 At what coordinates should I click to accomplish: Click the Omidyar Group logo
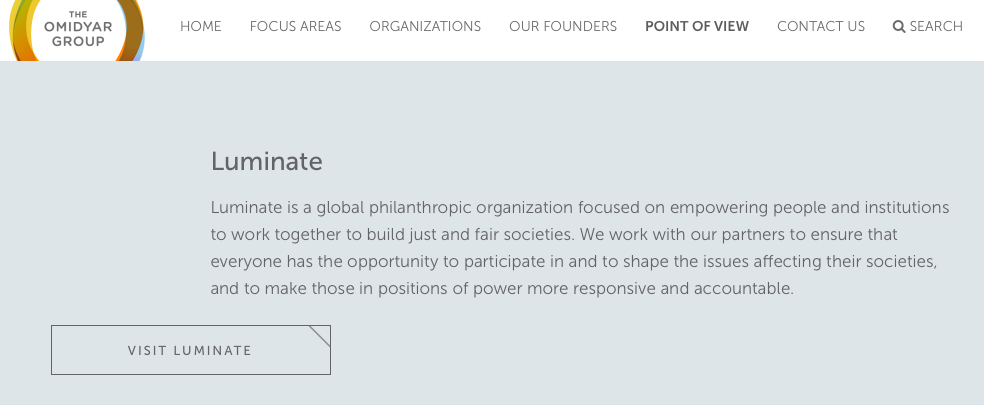[77, 30]
